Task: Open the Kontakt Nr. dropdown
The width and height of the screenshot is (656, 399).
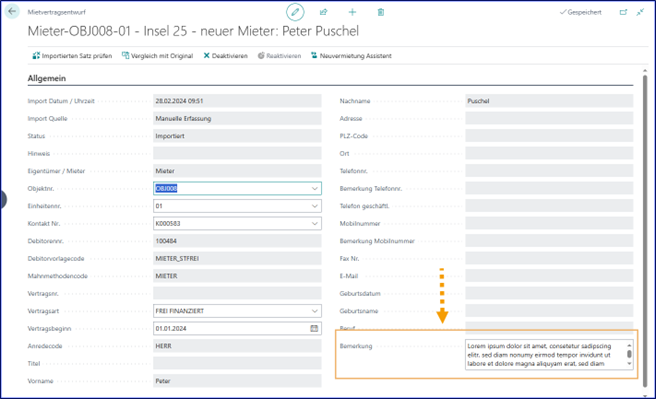Action: (315, 224)
